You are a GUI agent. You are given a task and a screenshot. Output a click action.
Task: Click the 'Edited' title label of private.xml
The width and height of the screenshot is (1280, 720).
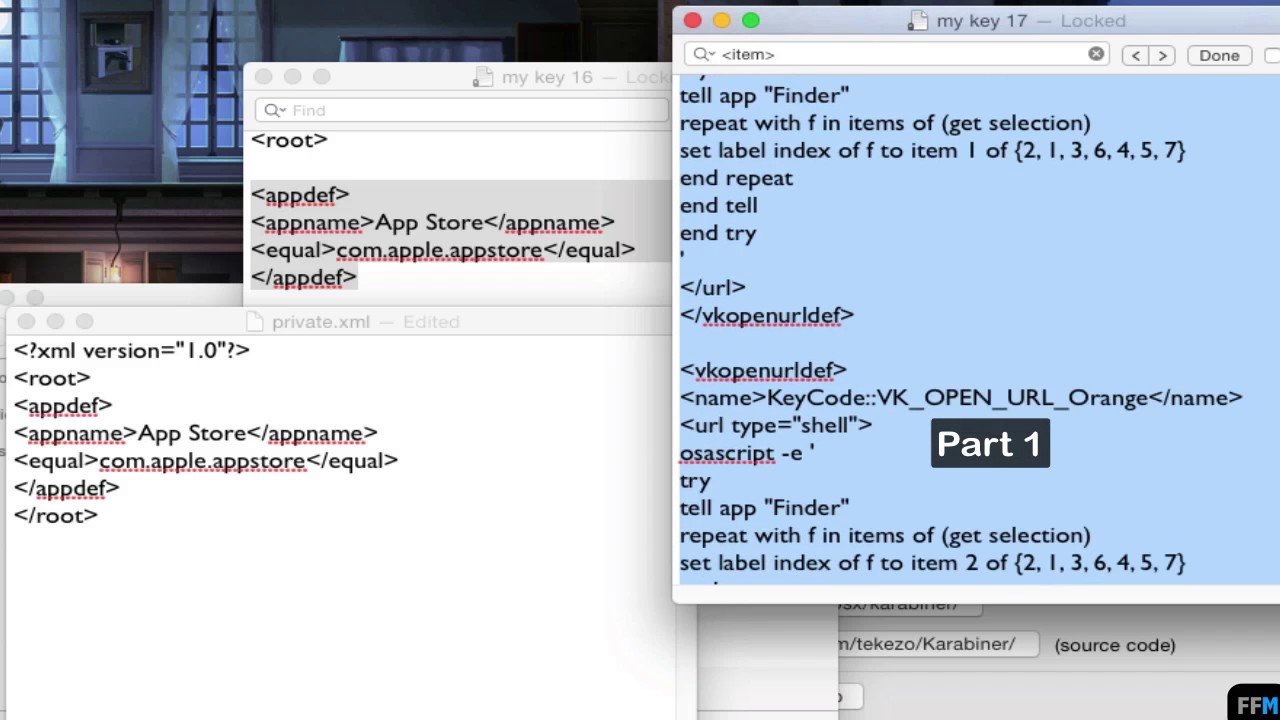tap(431, 322)
